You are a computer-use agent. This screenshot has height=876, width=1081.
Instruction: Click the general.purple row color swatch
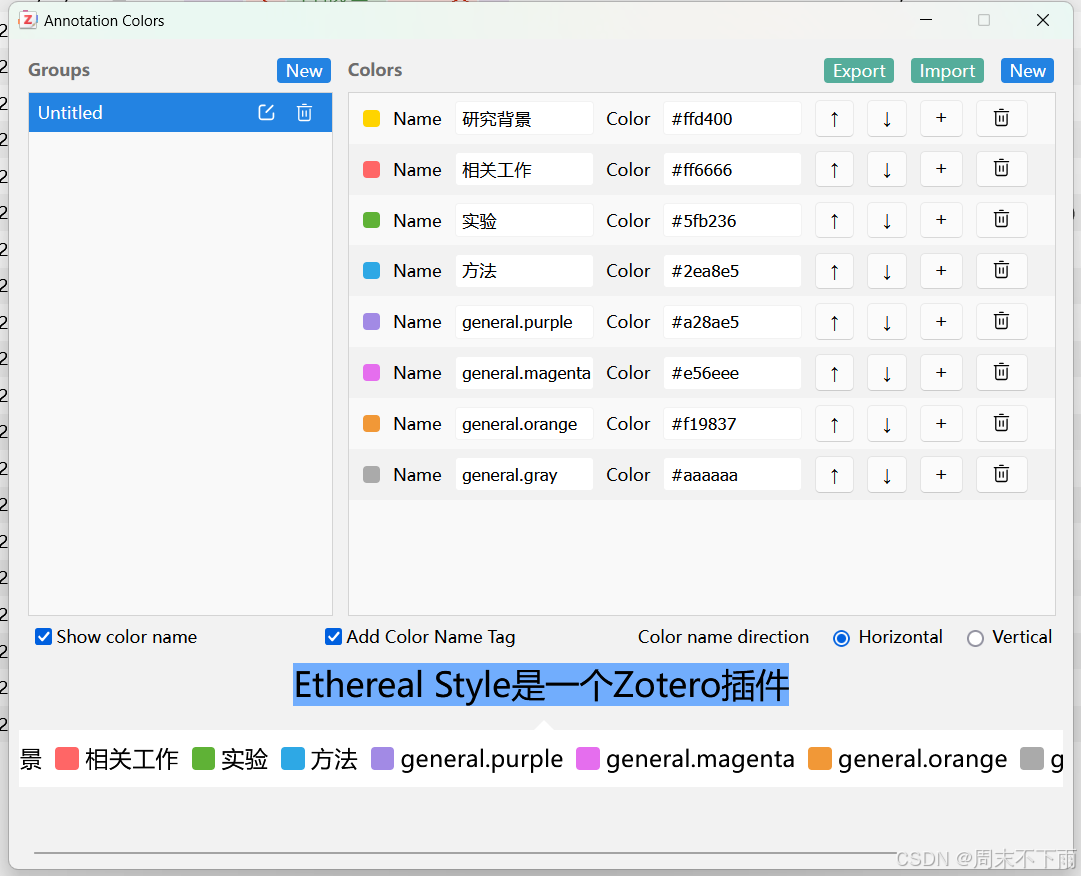(372, 322)
